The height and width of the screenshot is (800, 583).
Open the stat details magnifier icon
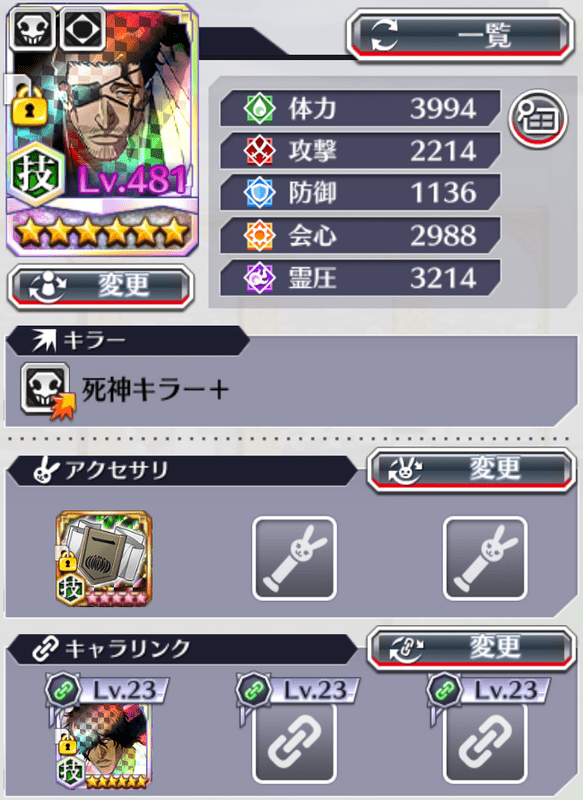(x=538, y=118)
